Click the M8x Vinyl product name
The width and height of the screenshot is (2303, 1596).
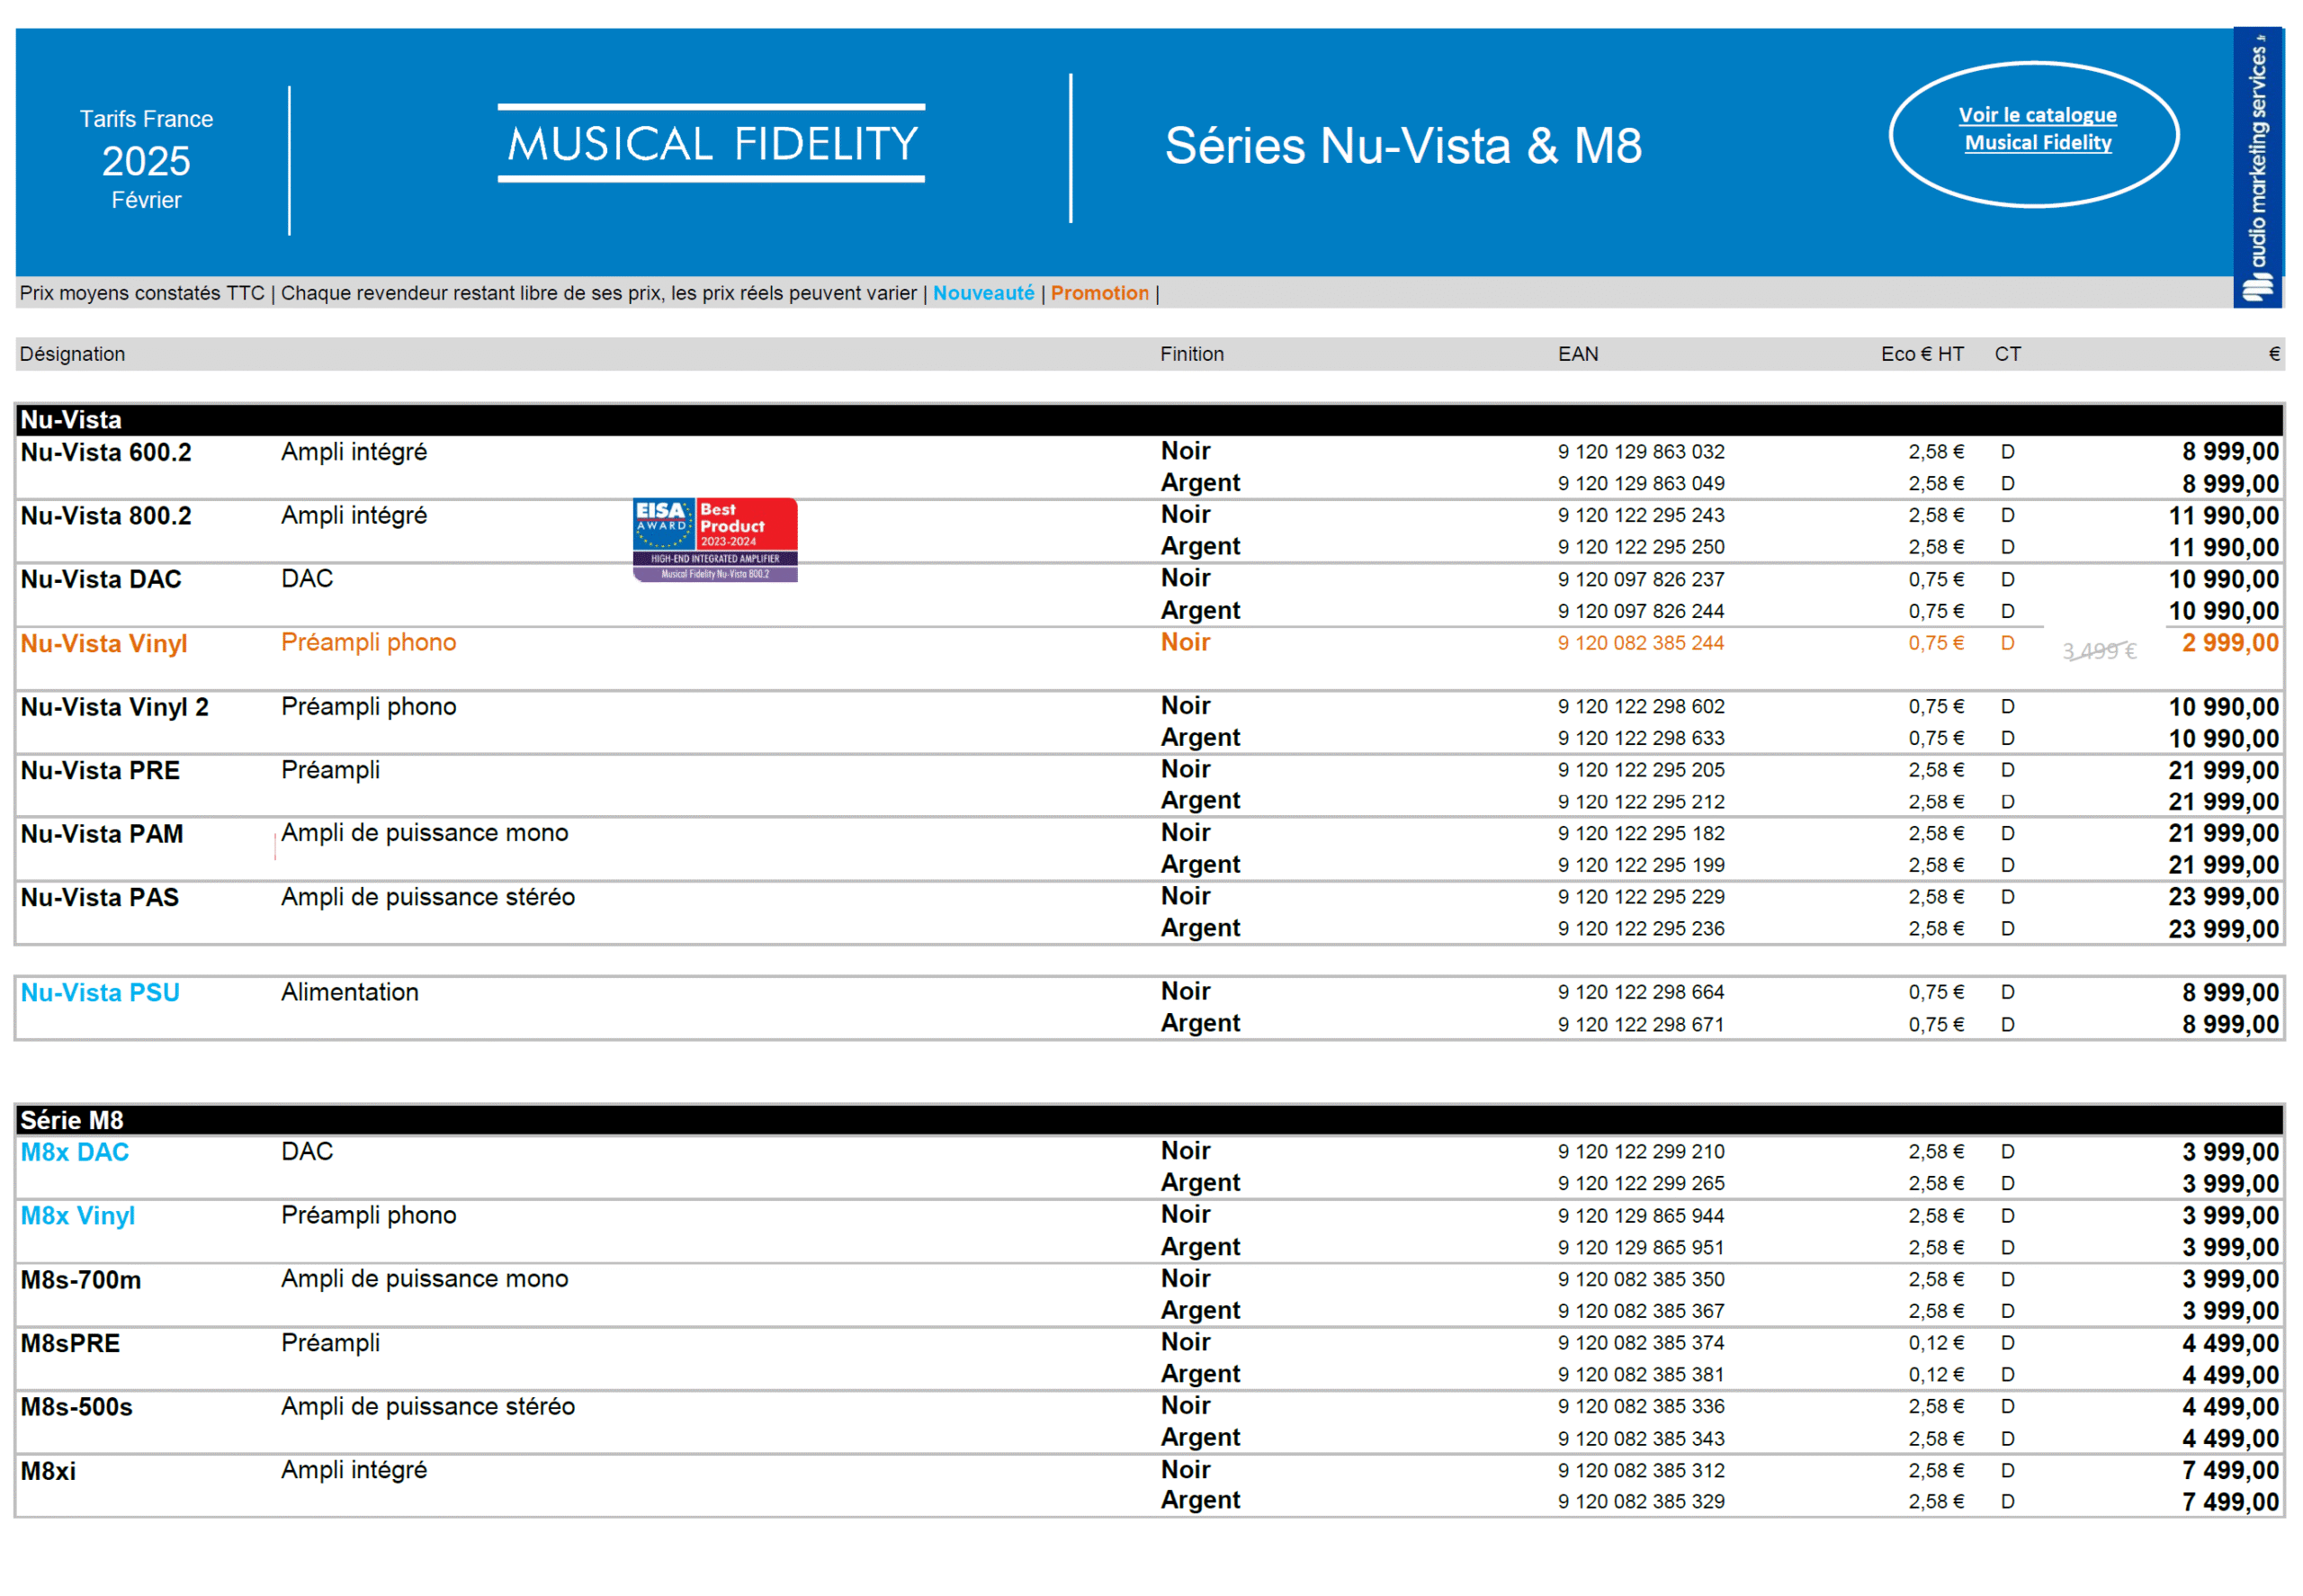point(78,1216)
